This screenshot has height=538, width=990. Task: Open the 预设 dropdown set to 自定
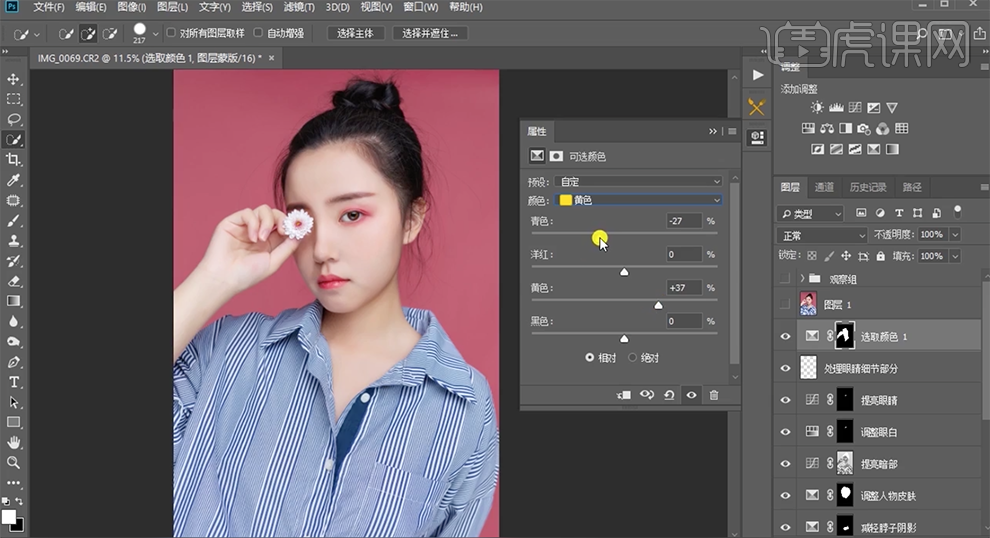click(638, 182)
